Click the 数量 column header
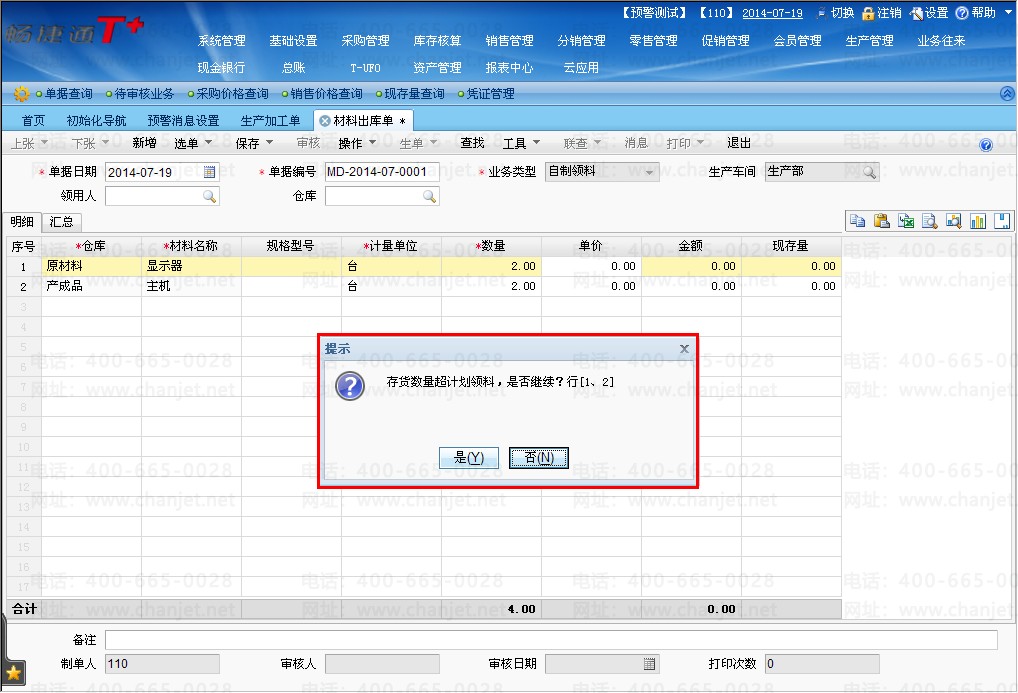 pyautogui.click(x=491, y=246)
